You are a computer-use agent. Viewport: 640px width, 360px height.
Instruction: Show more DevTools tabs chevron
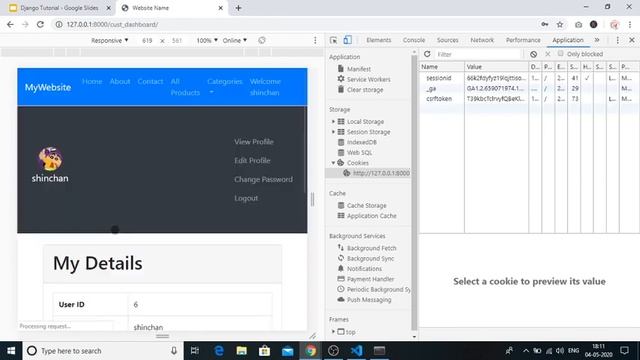coord(597,40)
